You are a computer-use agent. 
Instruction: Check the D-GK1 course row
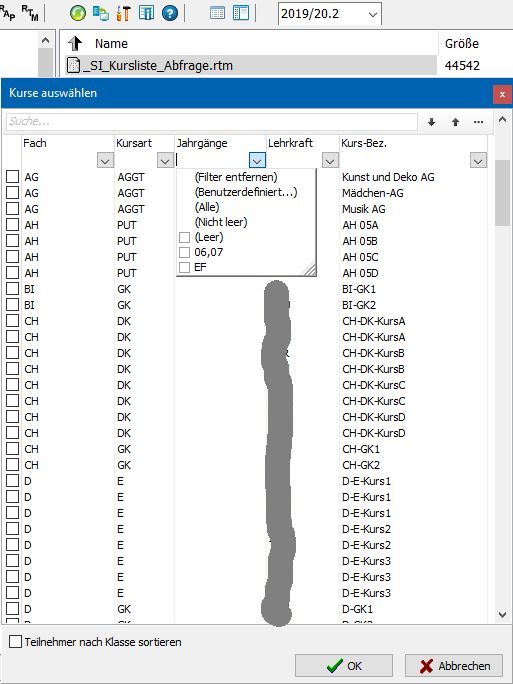click(x=12, y=609)
